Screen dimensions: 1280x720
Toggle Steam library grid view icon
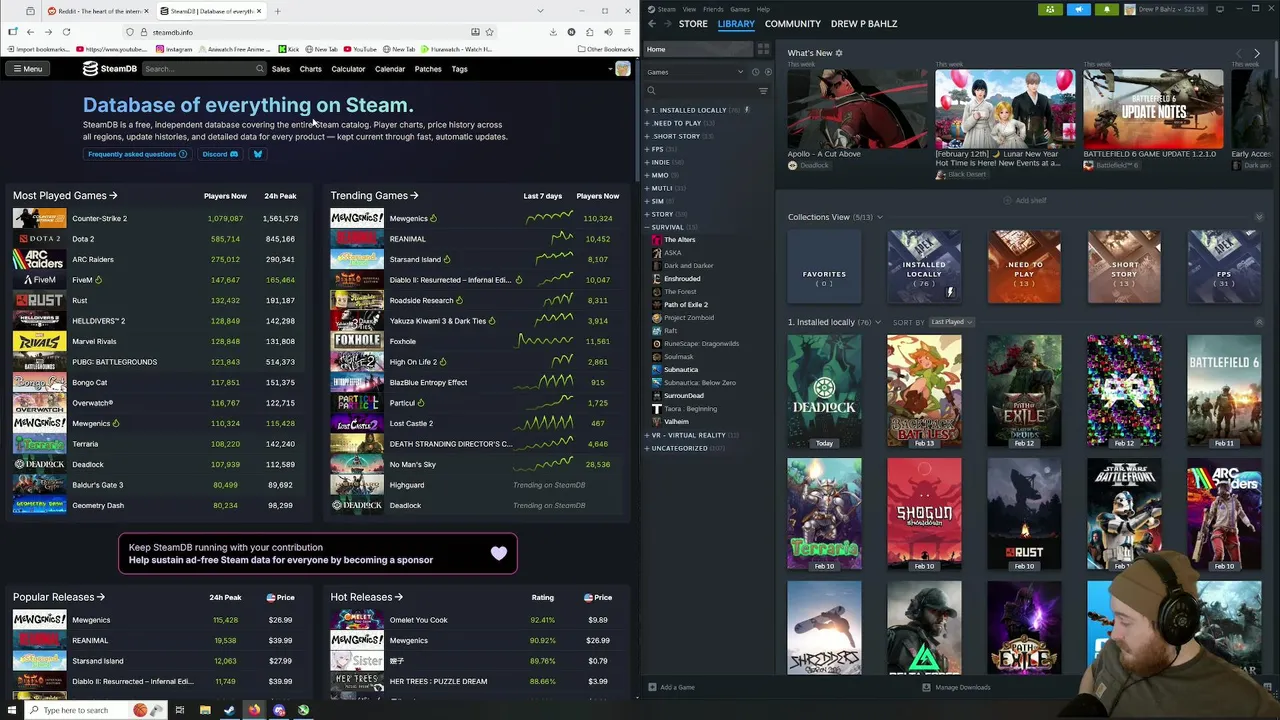763,49
